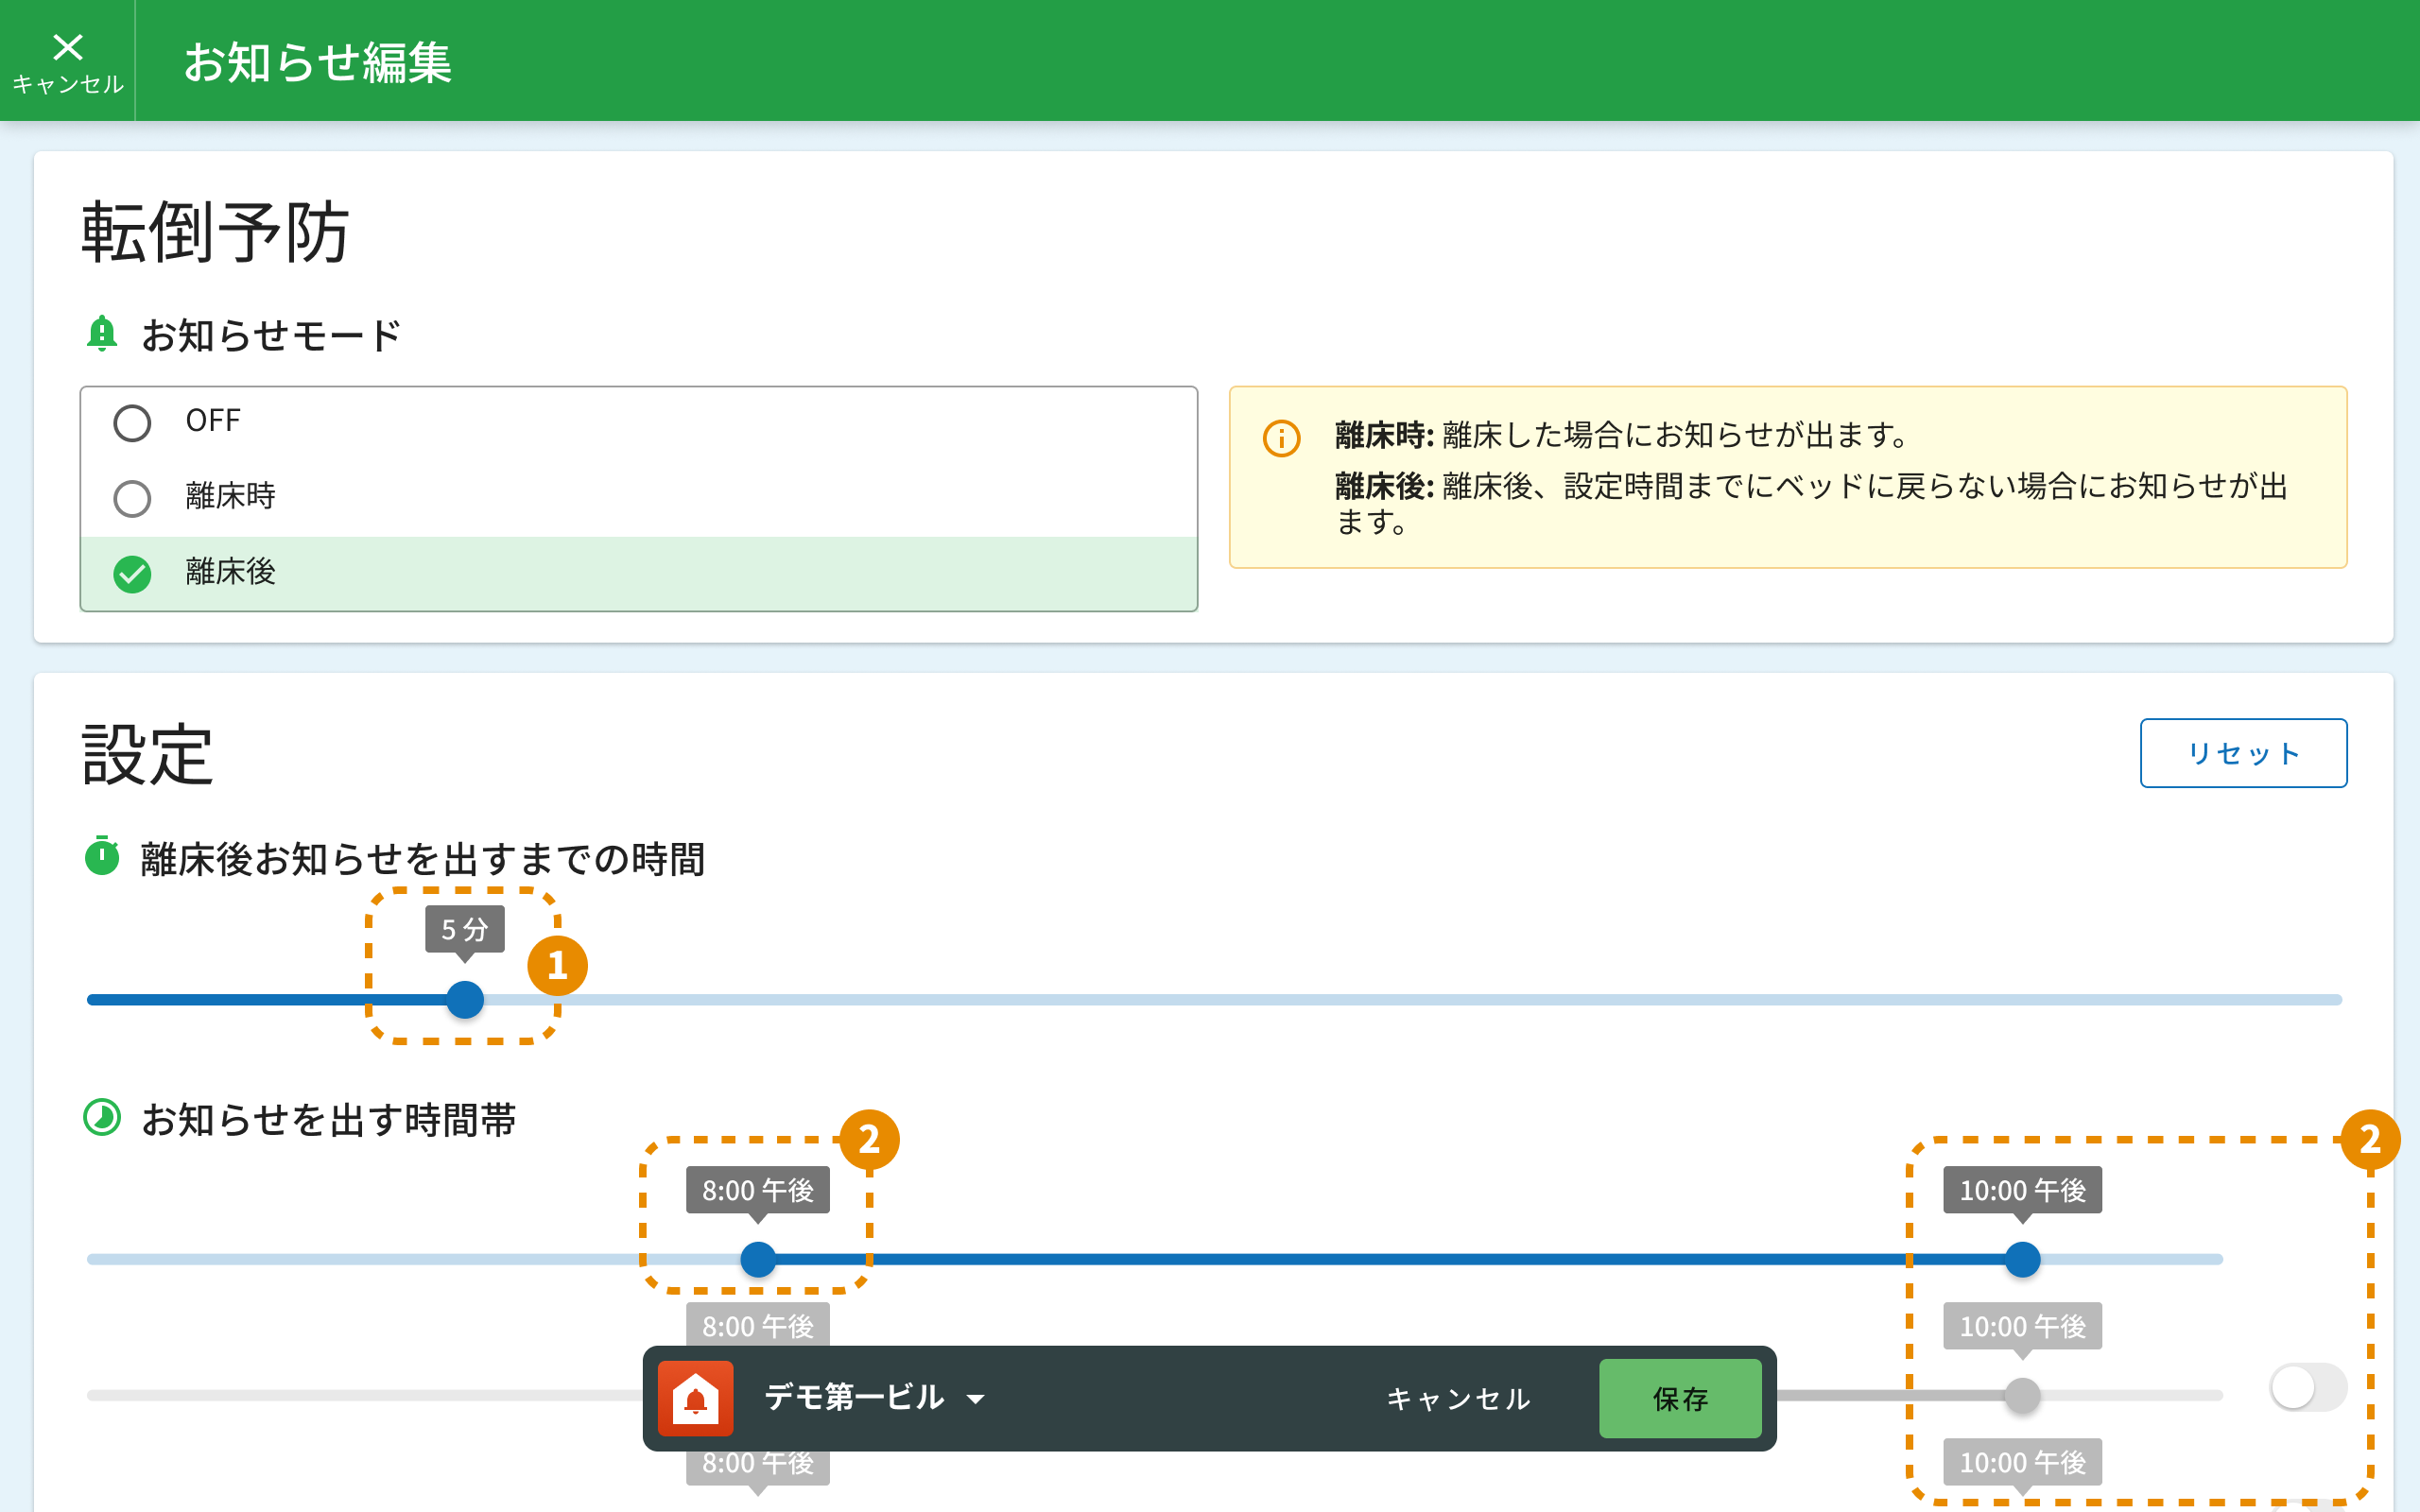Click the disabled grey 10:00 午後 slider handle
Screen dimensions: 2420x1512
pyautogui.click(x=2022, y=1395)
